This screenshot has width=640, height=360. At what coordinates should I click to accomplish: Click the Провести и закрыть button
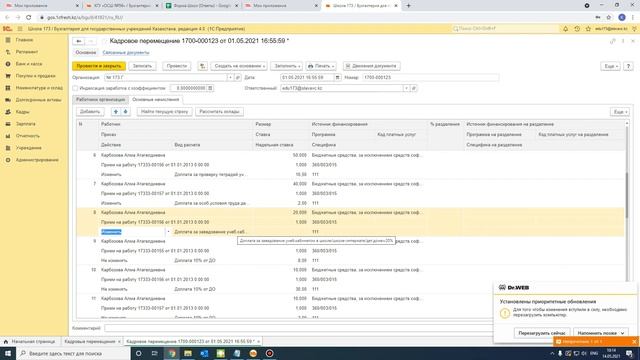pyautogui.click(x=99, y=66)
